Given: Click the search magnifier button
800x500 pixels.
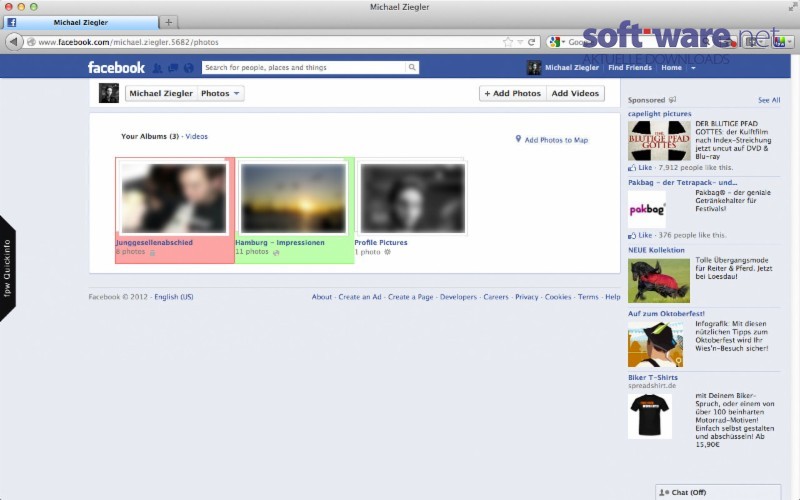Looking at the screenshot, I should coord(412,67).
